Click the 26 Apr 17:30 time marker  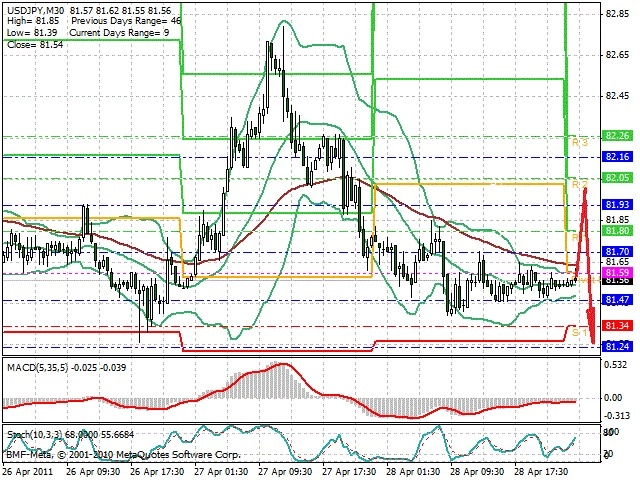coord(157,472)
